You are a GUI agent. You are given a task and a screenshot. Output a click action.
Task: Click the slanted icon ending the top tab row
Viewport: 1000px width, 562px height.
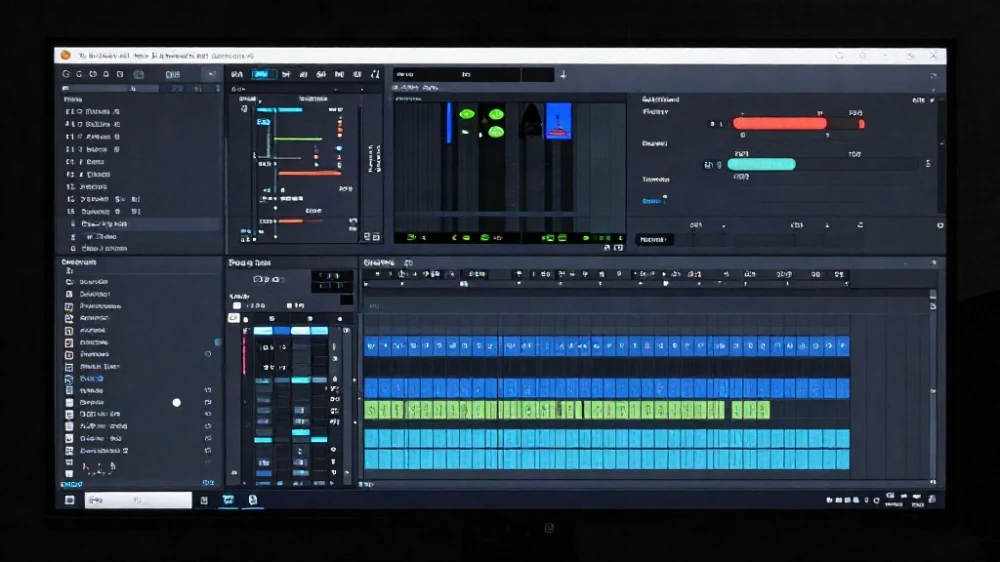click(x=375, y=75)
